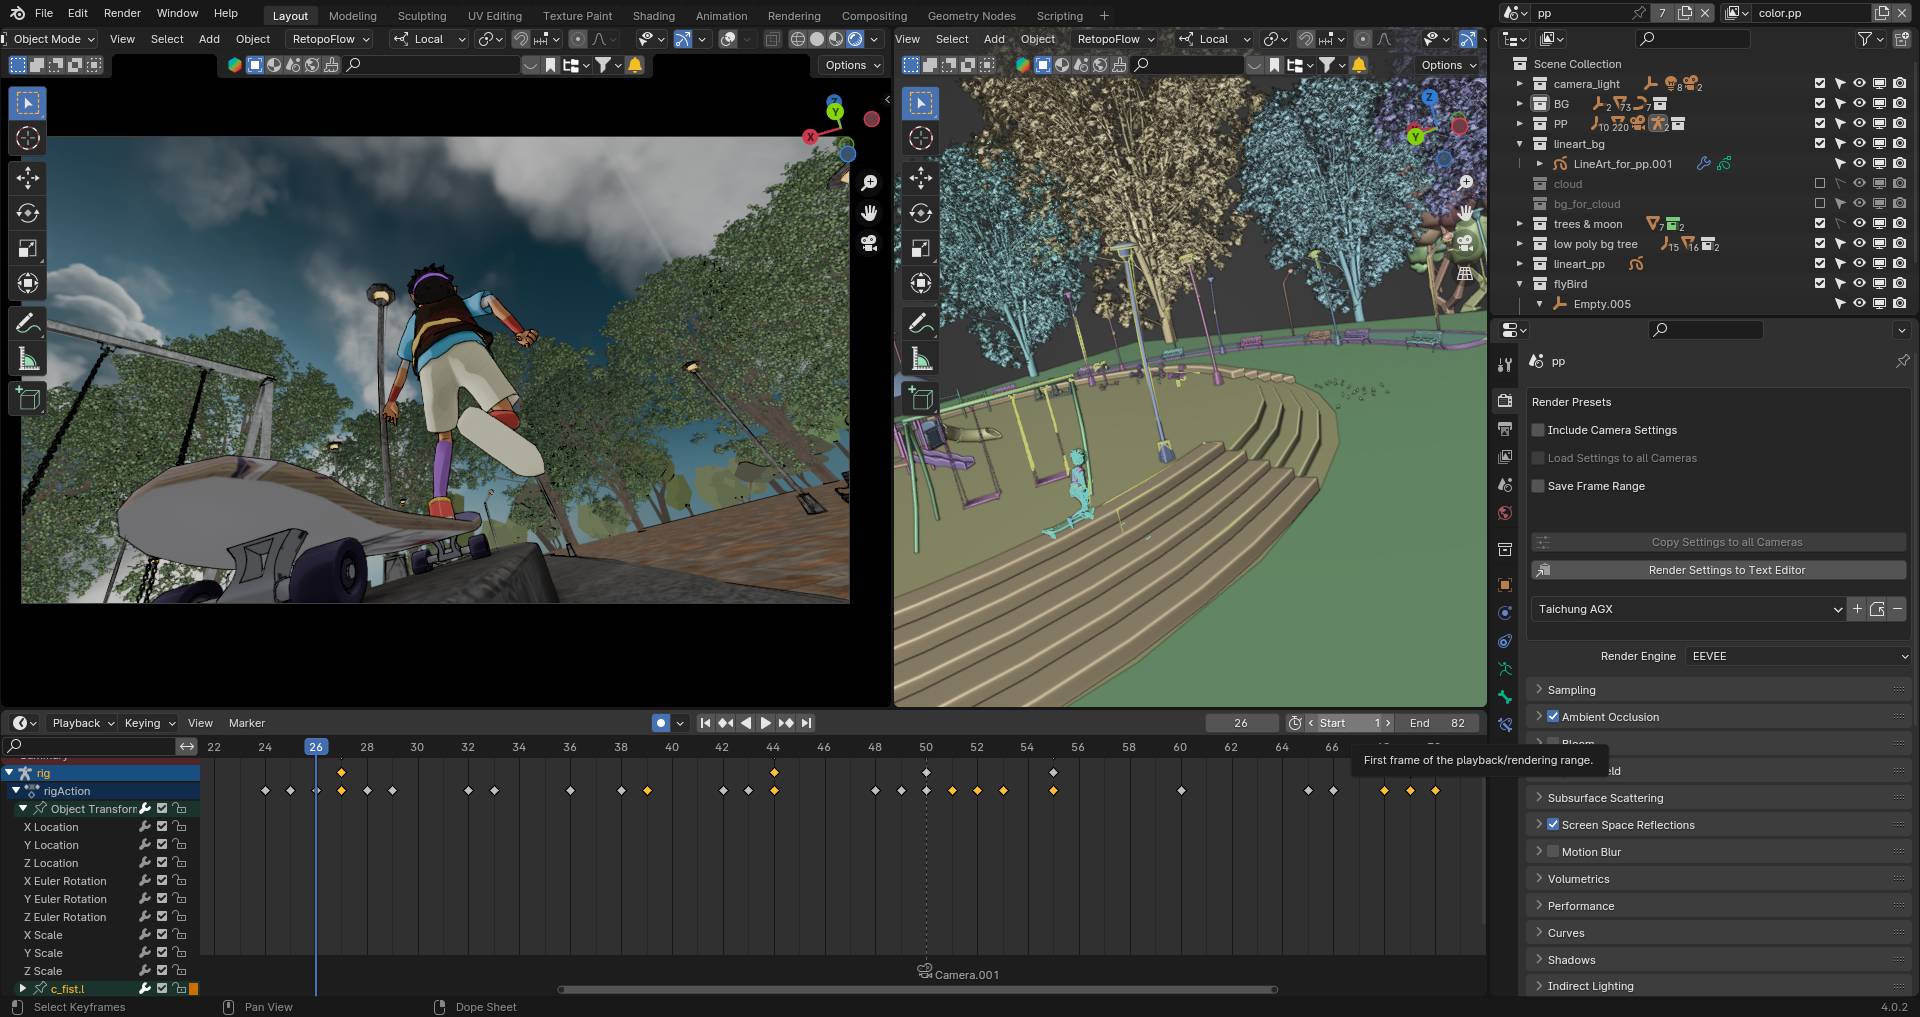Disable Ambient Occlusion checkbox
Image resolution: width=1920 pixels, height=1017 pixels.
click(x=1553, y=717)
